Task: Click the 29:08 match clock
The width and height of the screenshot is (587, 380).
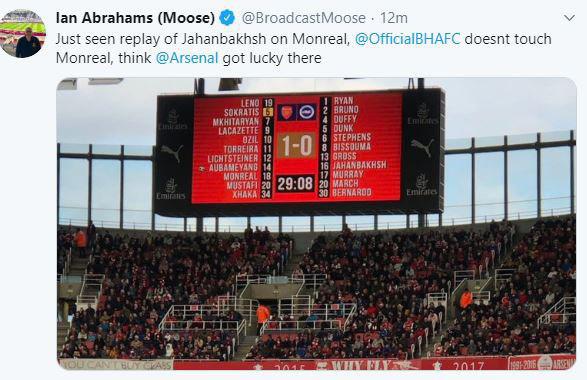Action: pyautogui.click(x=295, y=184)
